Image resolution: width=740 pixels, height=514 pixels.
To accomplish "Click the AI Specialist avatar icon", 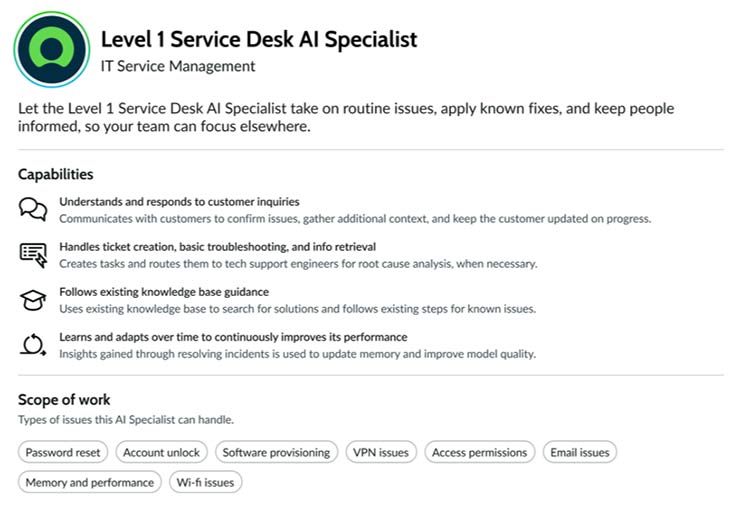I will tap(51, 51).
